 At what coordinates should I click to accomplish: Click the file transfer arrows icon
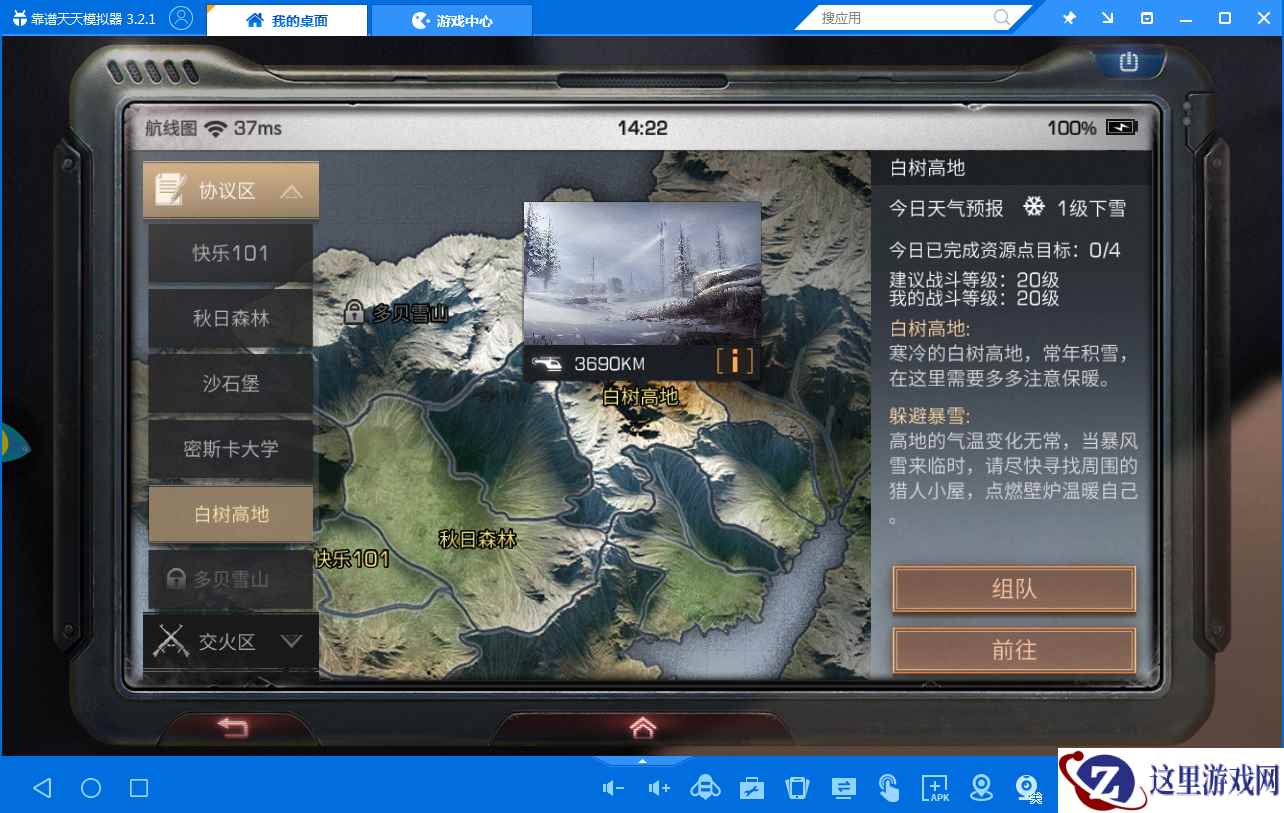844,788
